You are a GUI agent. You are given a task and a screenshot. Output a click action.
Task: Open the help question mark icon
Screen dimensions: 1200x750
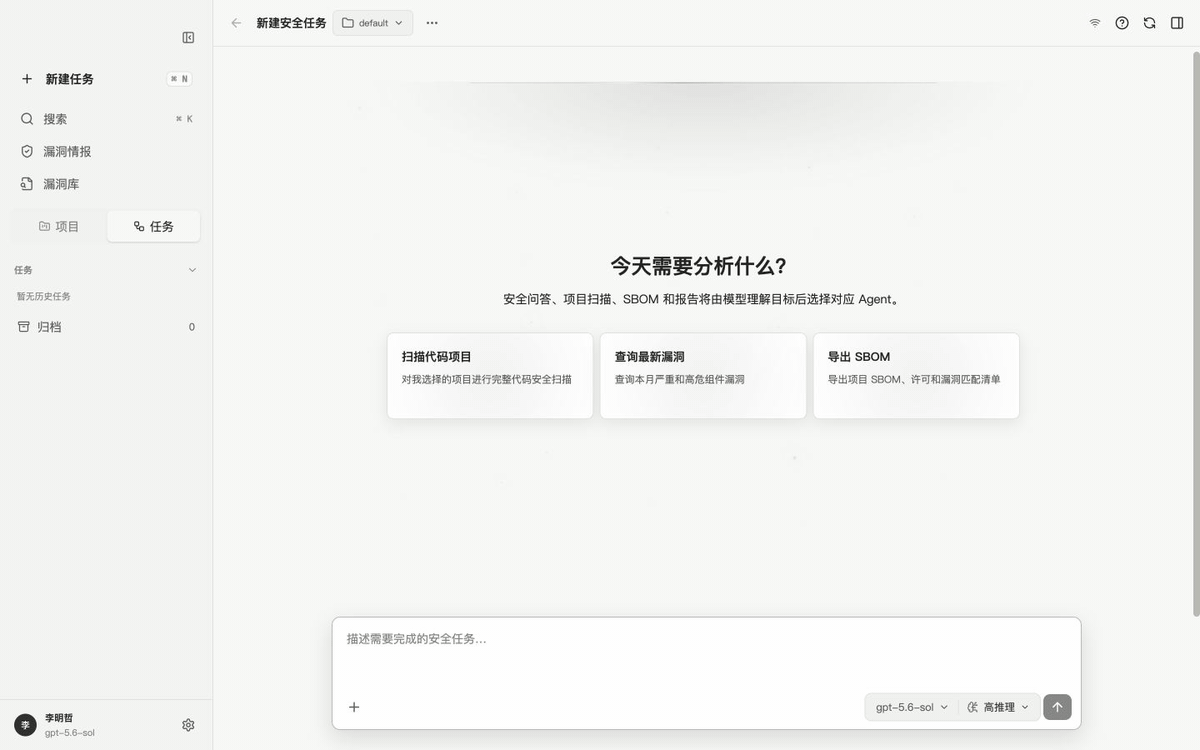1122,23
